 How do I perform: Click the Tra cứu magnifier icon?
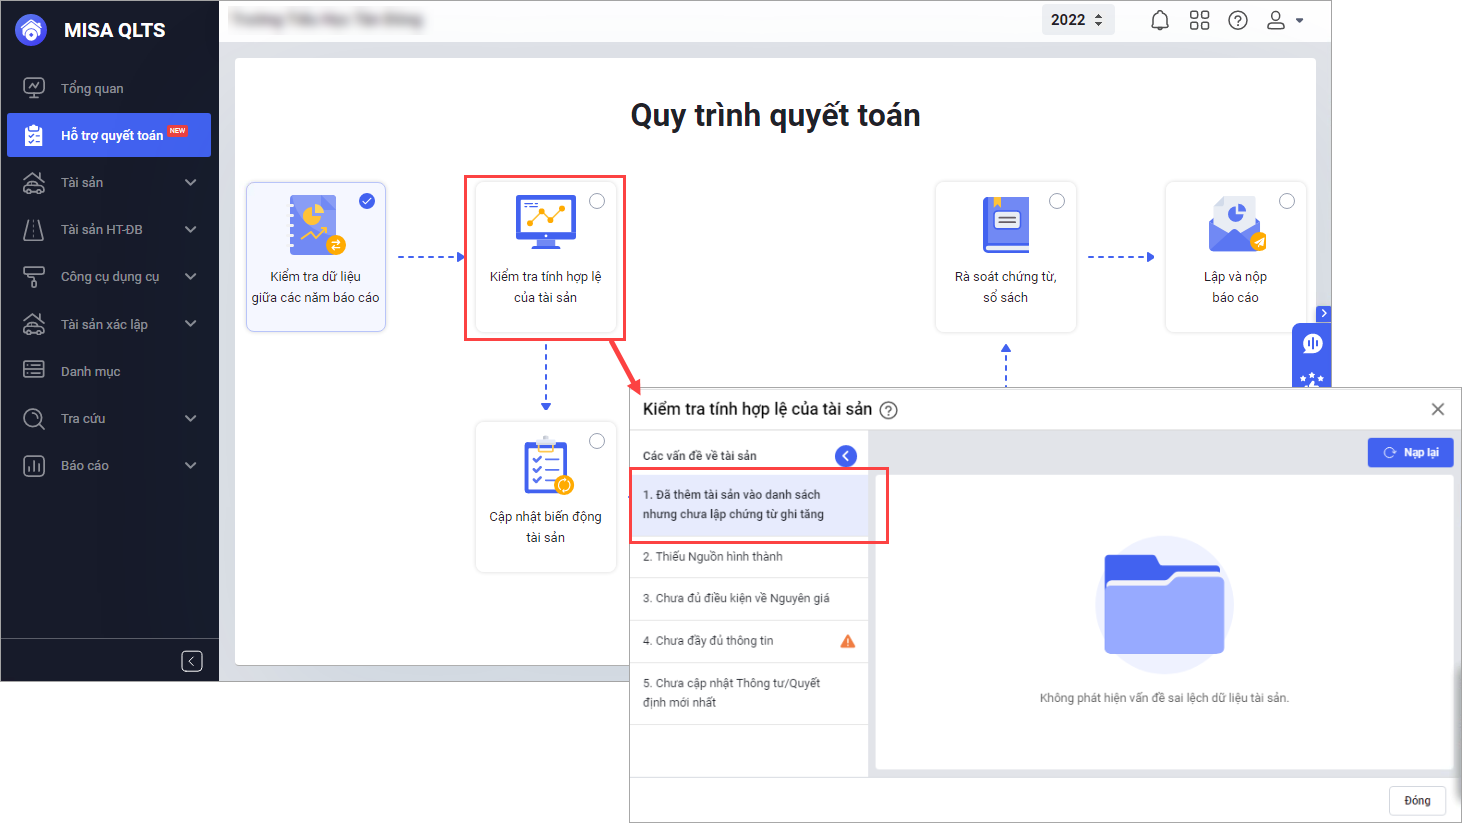click(x=34, y=418)
